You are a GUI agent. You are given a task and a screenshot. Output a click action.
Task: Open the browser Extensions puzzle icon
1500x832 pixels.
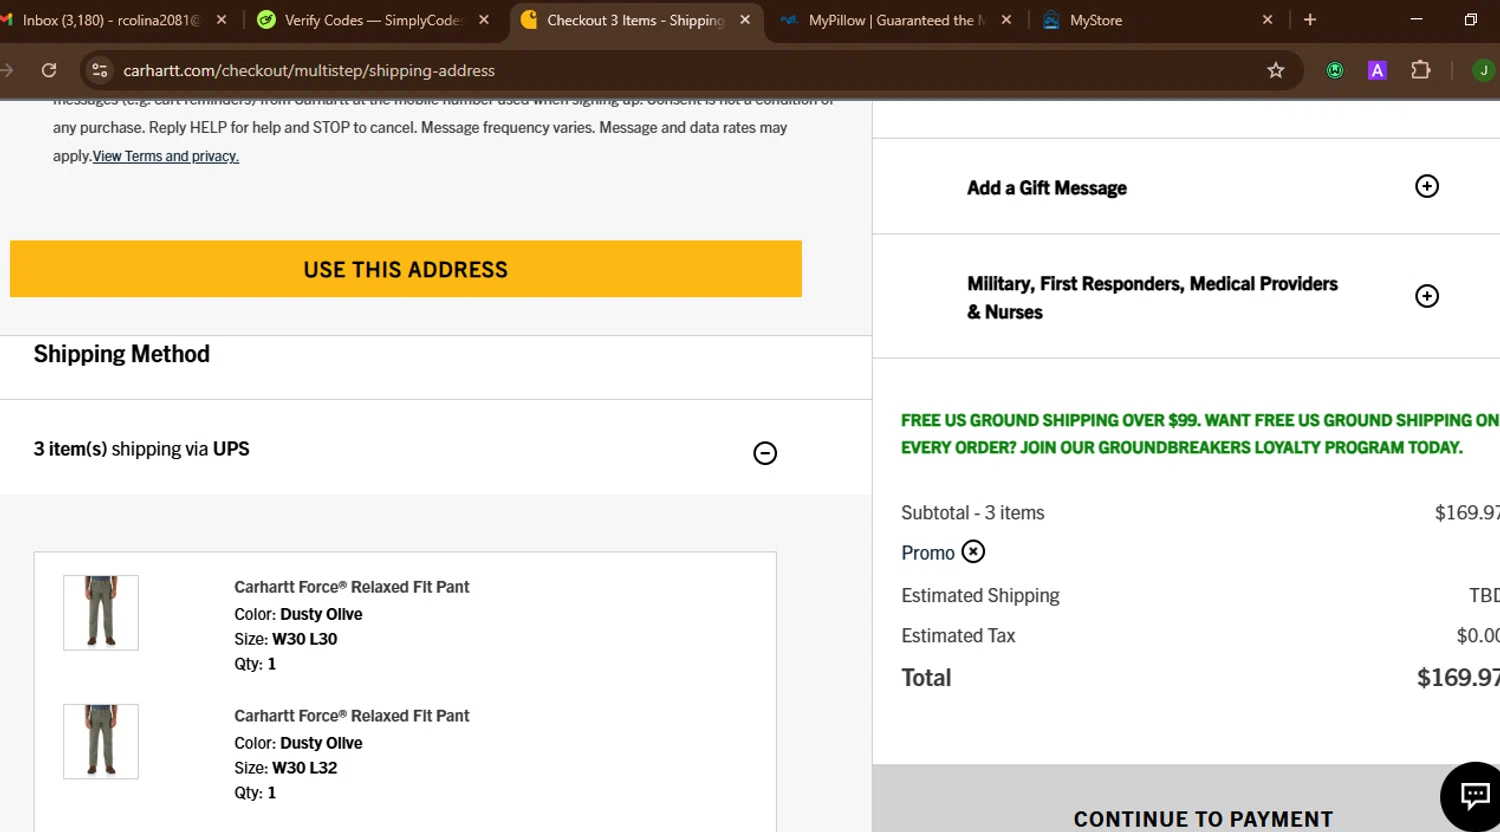click(x=1420, y=70)
